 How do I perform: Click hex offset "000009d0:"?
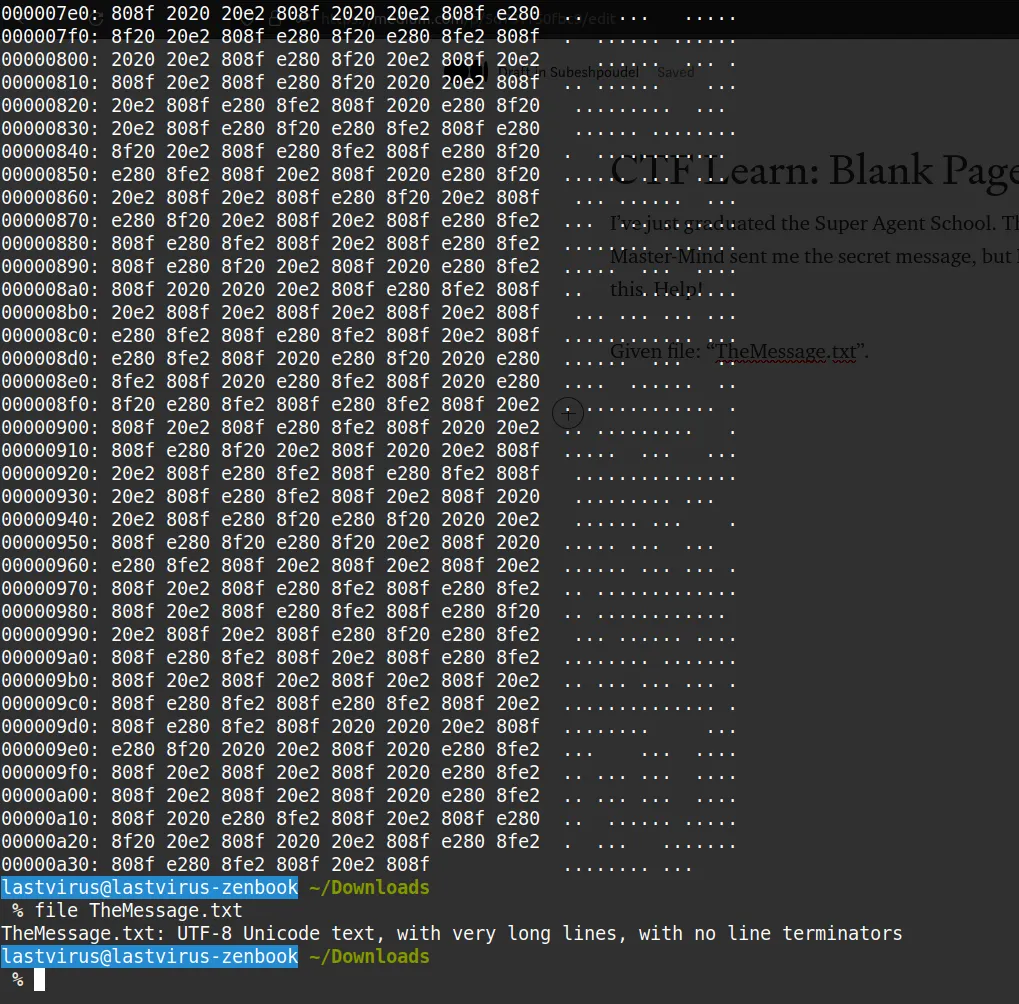[x=50, y=726]
